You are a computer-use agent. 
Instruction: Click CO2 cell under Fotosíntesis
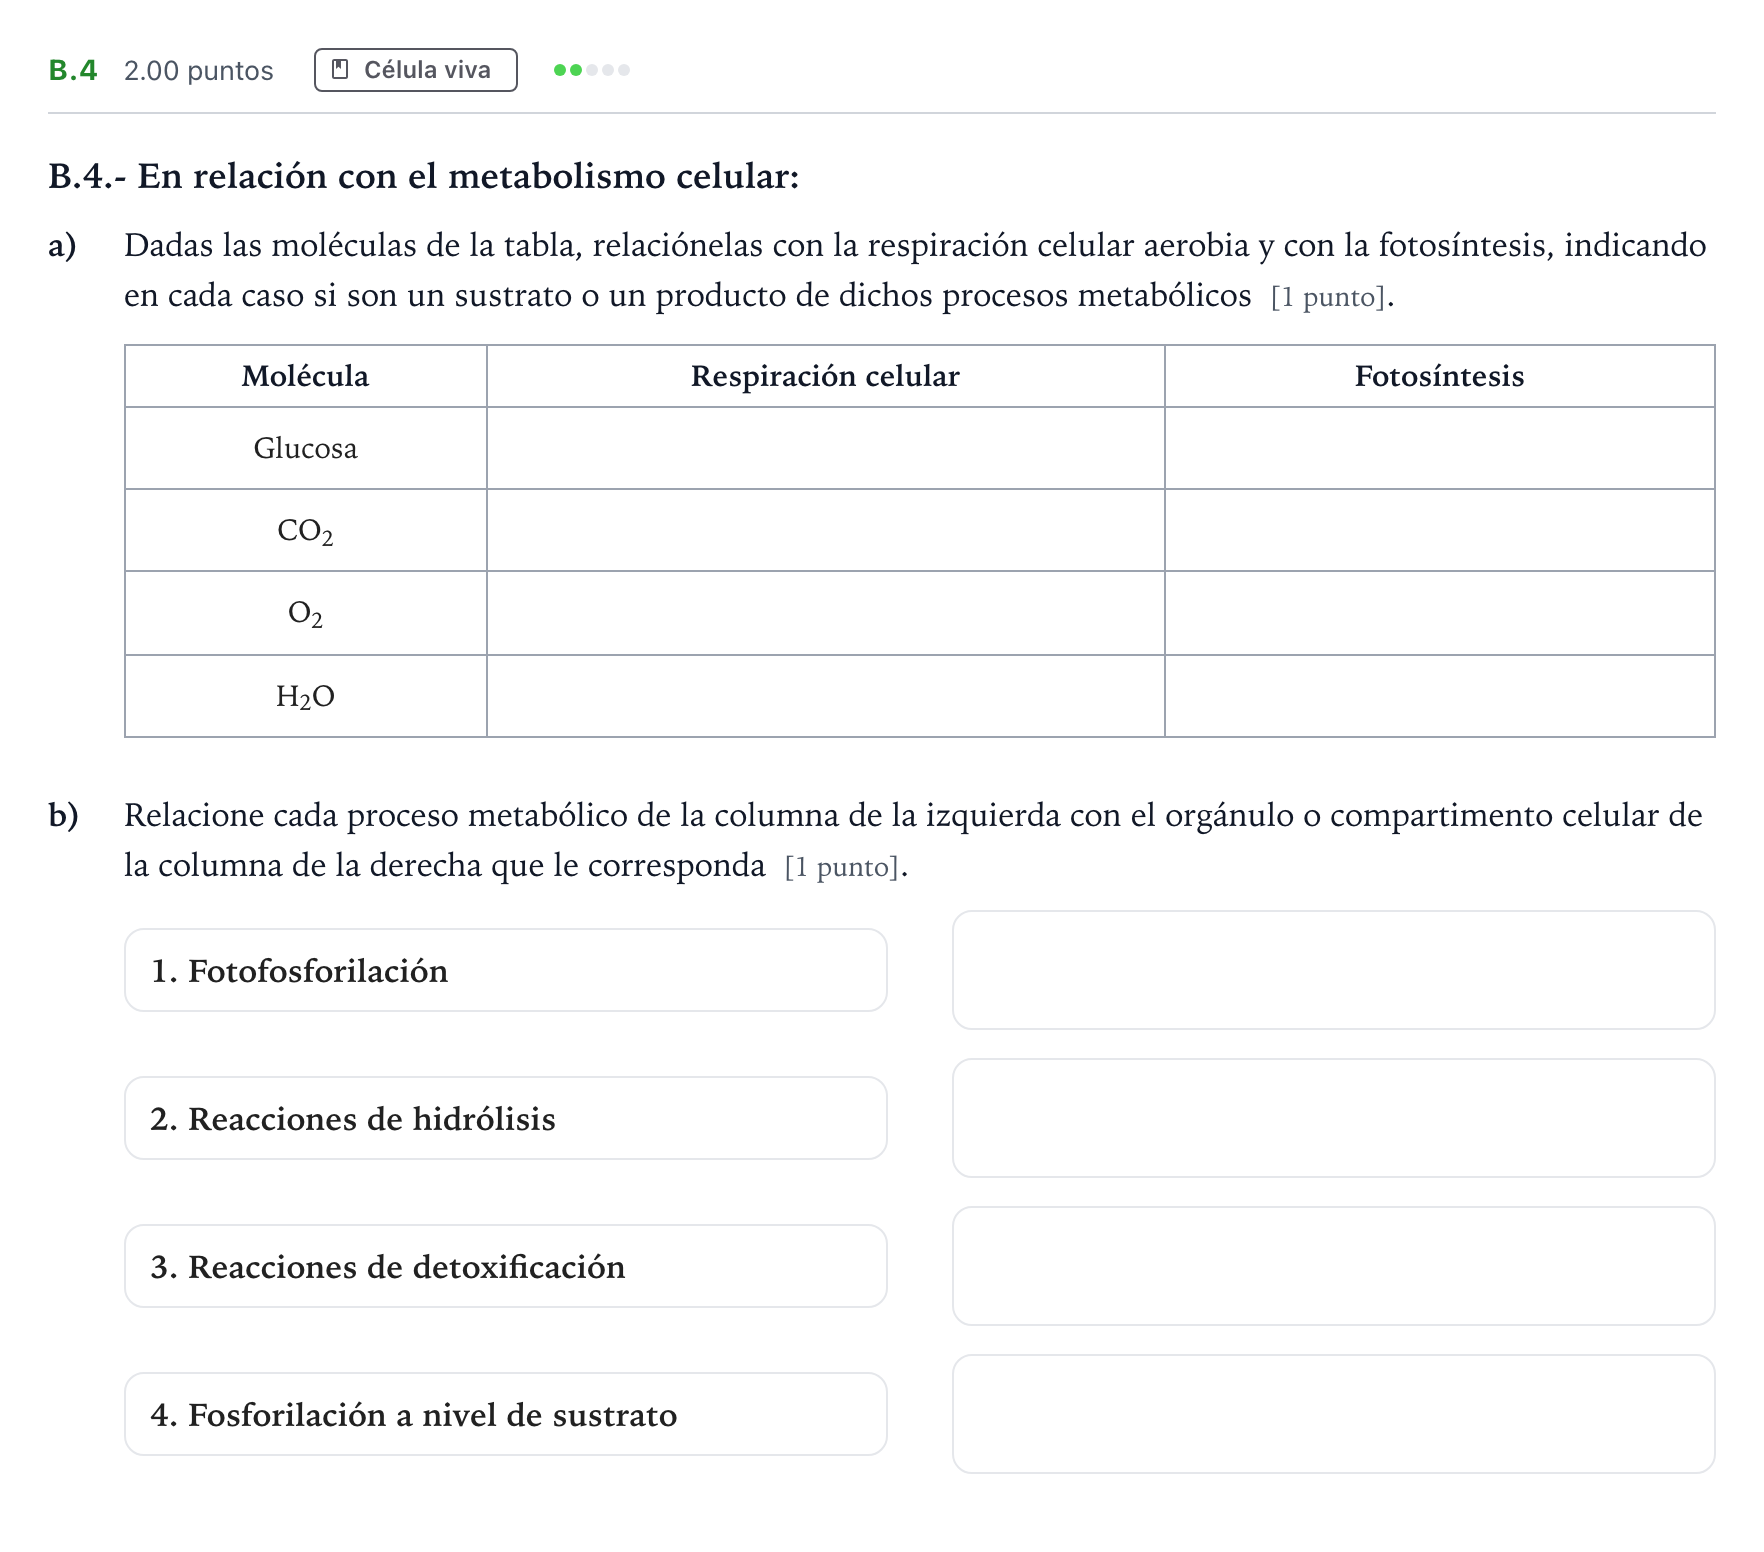pyautogui.click(x=1440, y=530)
